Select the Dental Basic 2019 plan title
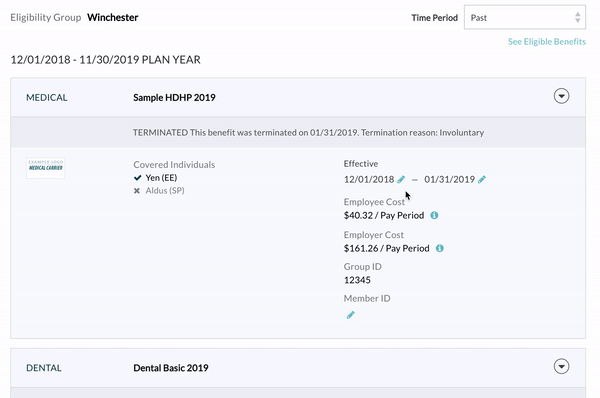Image resolution: width=600 pixels, height=398 pixels. 171,368
